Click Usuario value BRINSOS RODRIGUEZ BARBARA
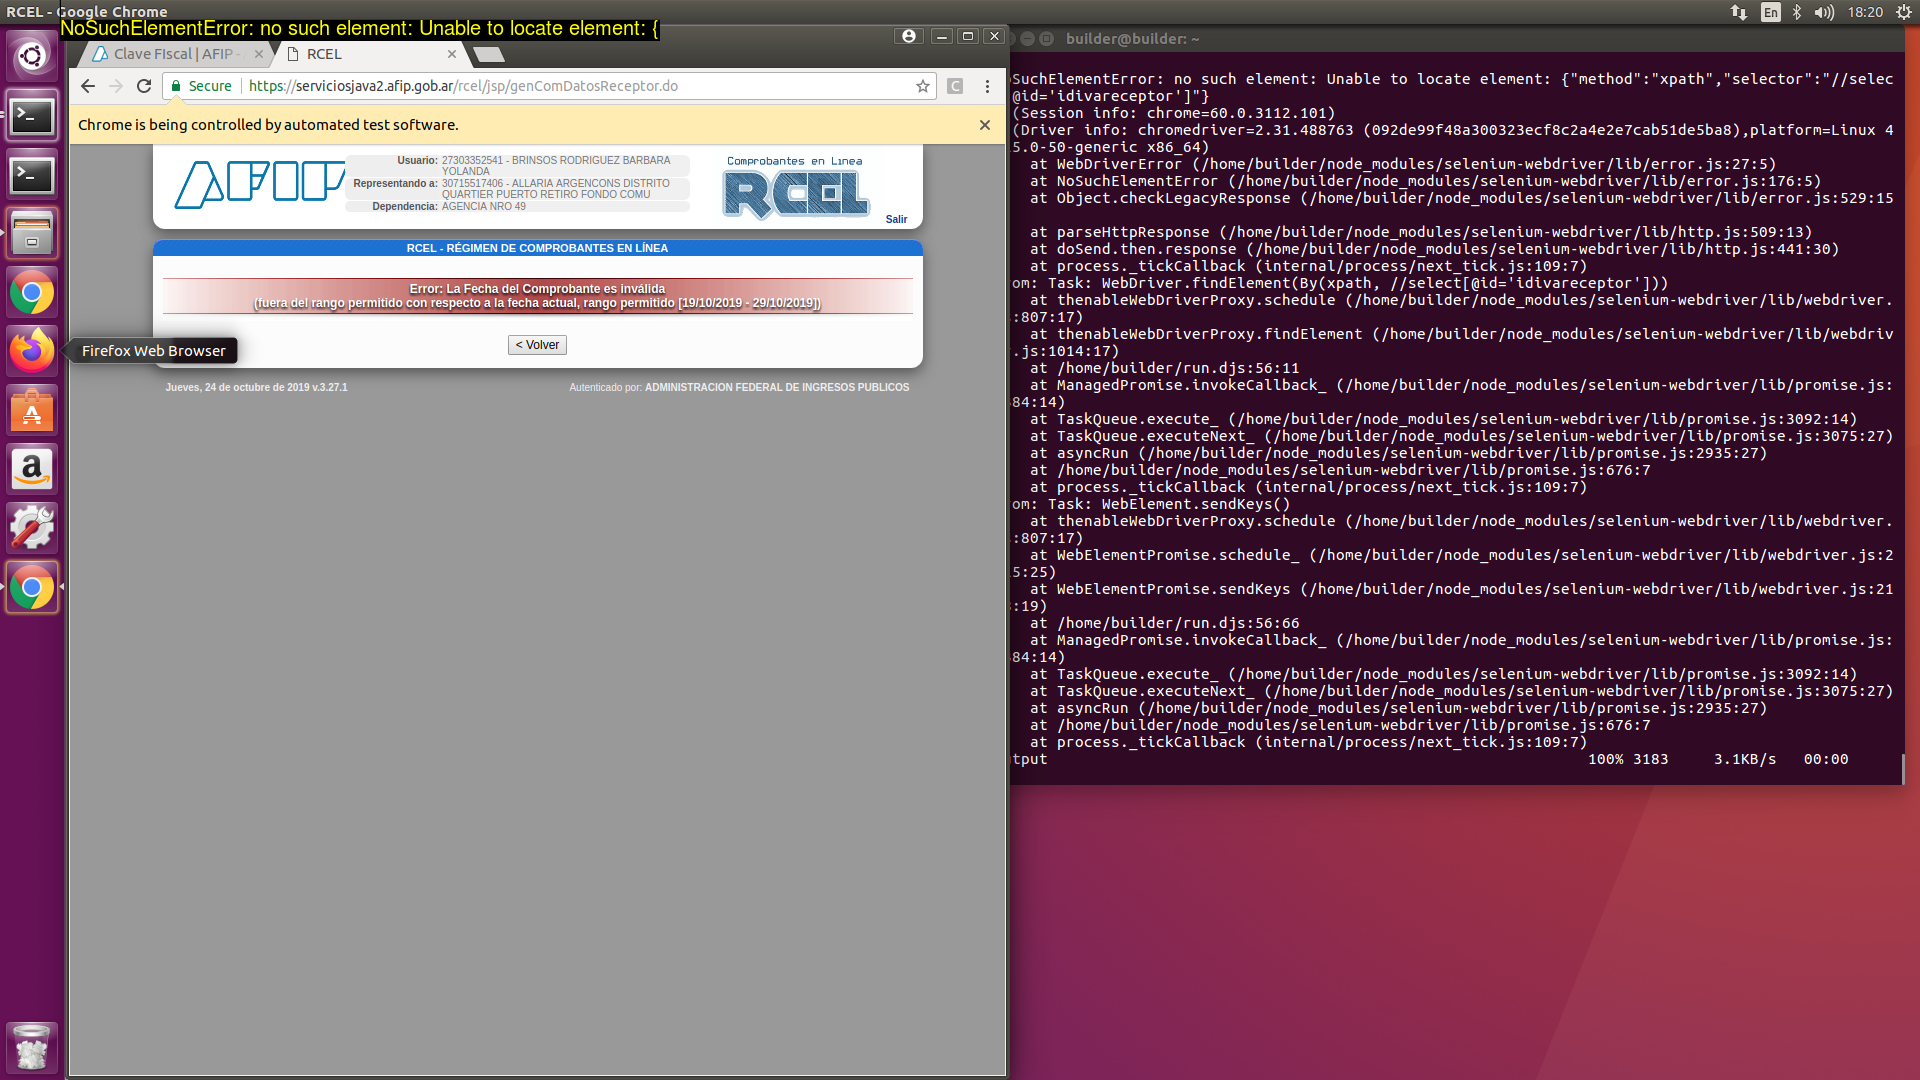Screen dimensions: 1920x1080 tap(556, 165)
